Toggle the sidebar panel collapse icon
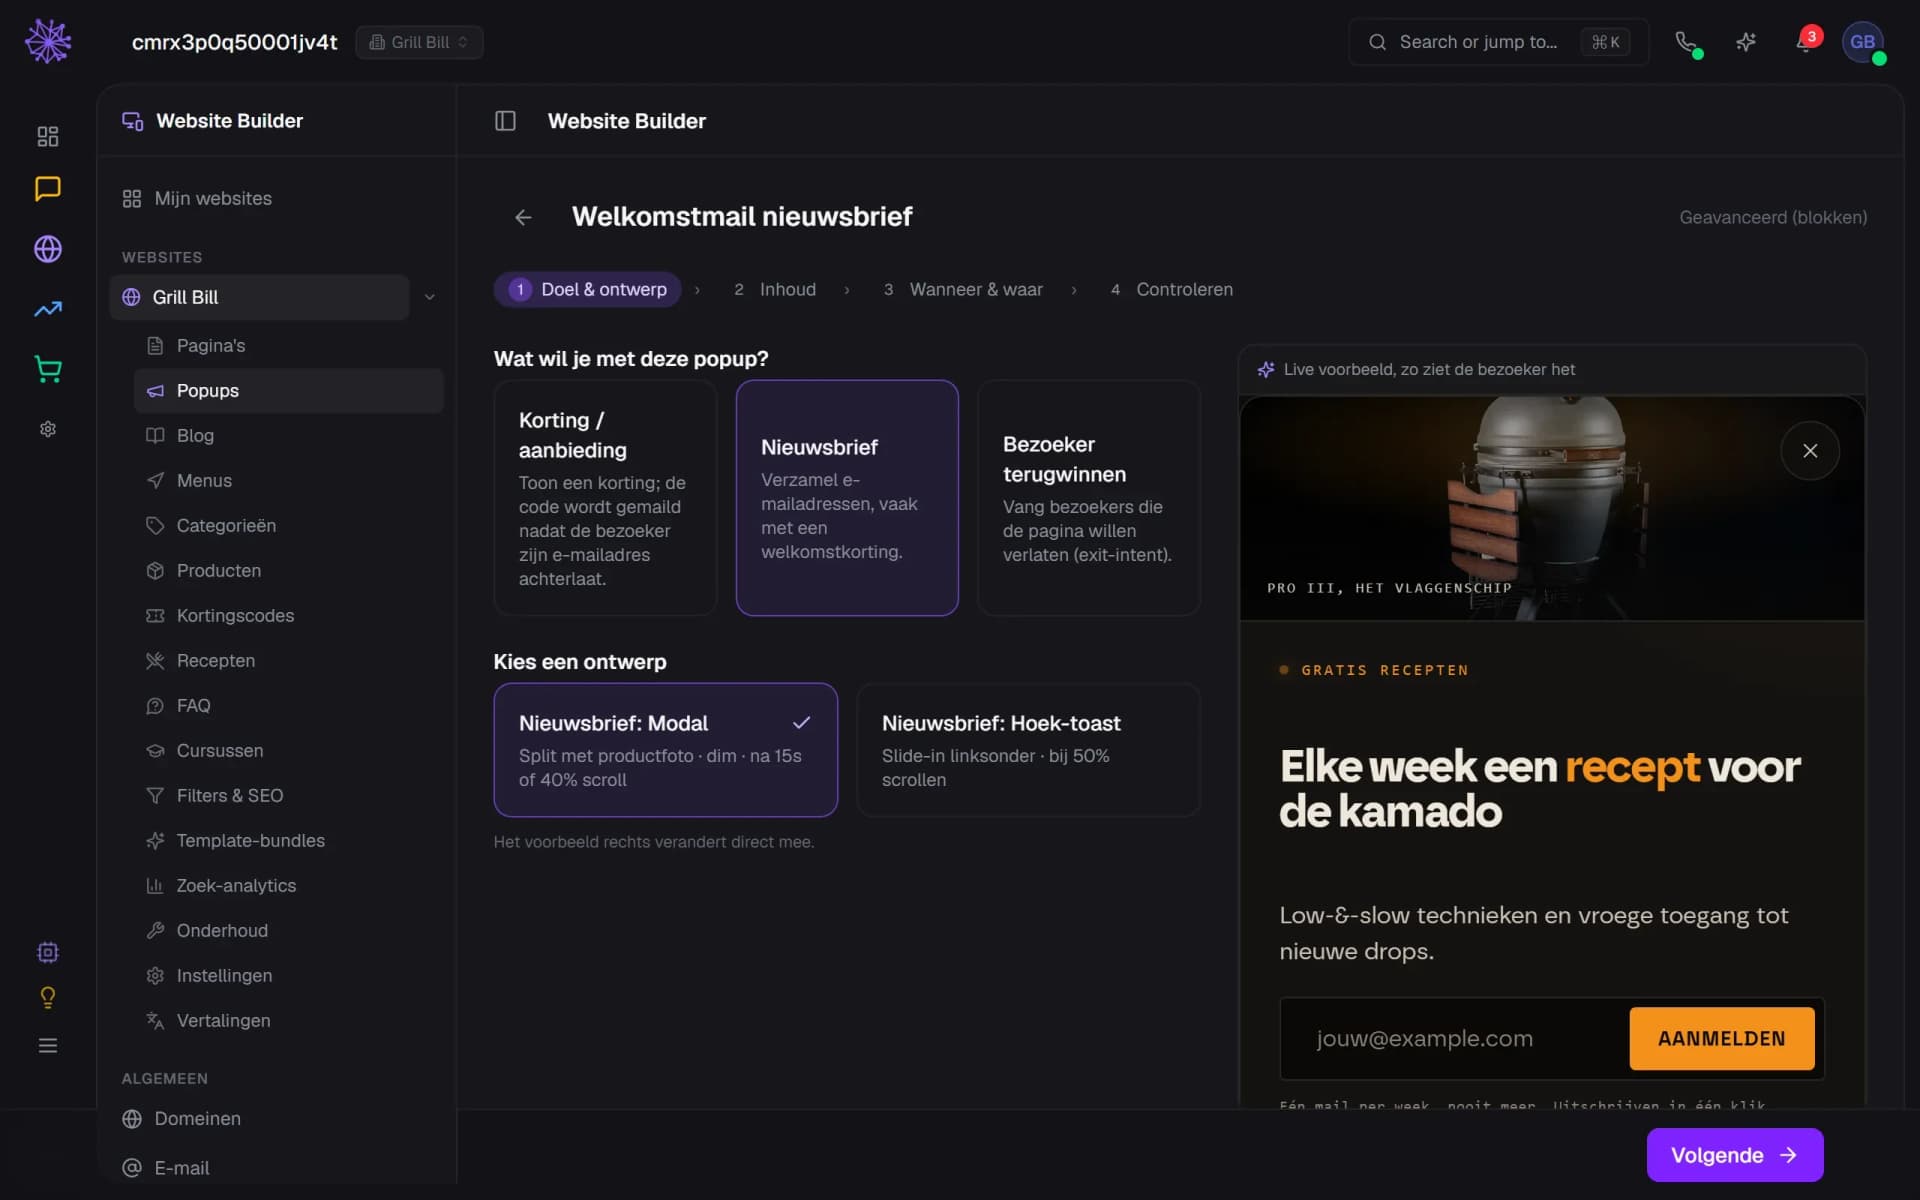This screenshot has width=1920, height=1200. (x=505, y=121)
